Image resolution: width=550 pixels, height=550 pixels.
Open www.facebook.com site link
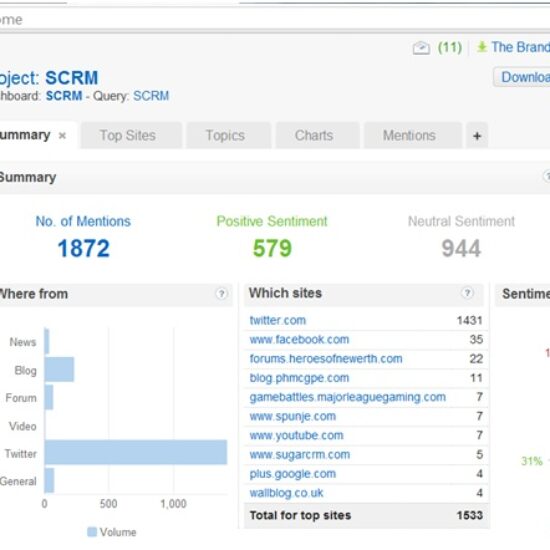click(x=299, y=340)
